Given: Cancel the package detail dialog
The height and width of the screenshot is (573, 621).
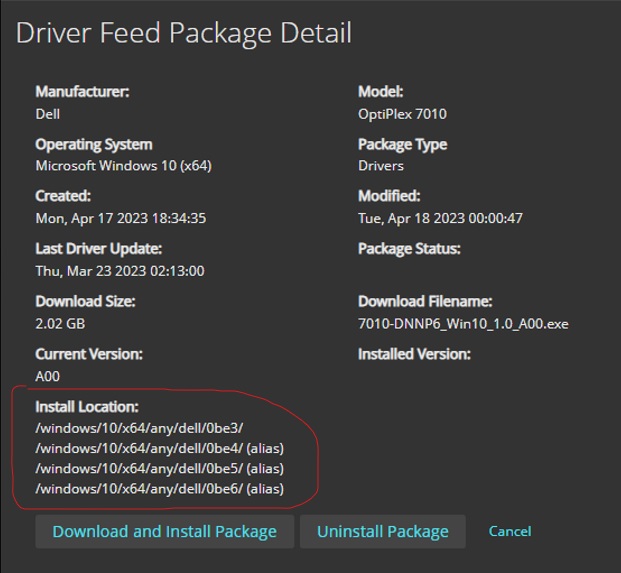Looking at the screenshot, I should (x=510, y=531).
